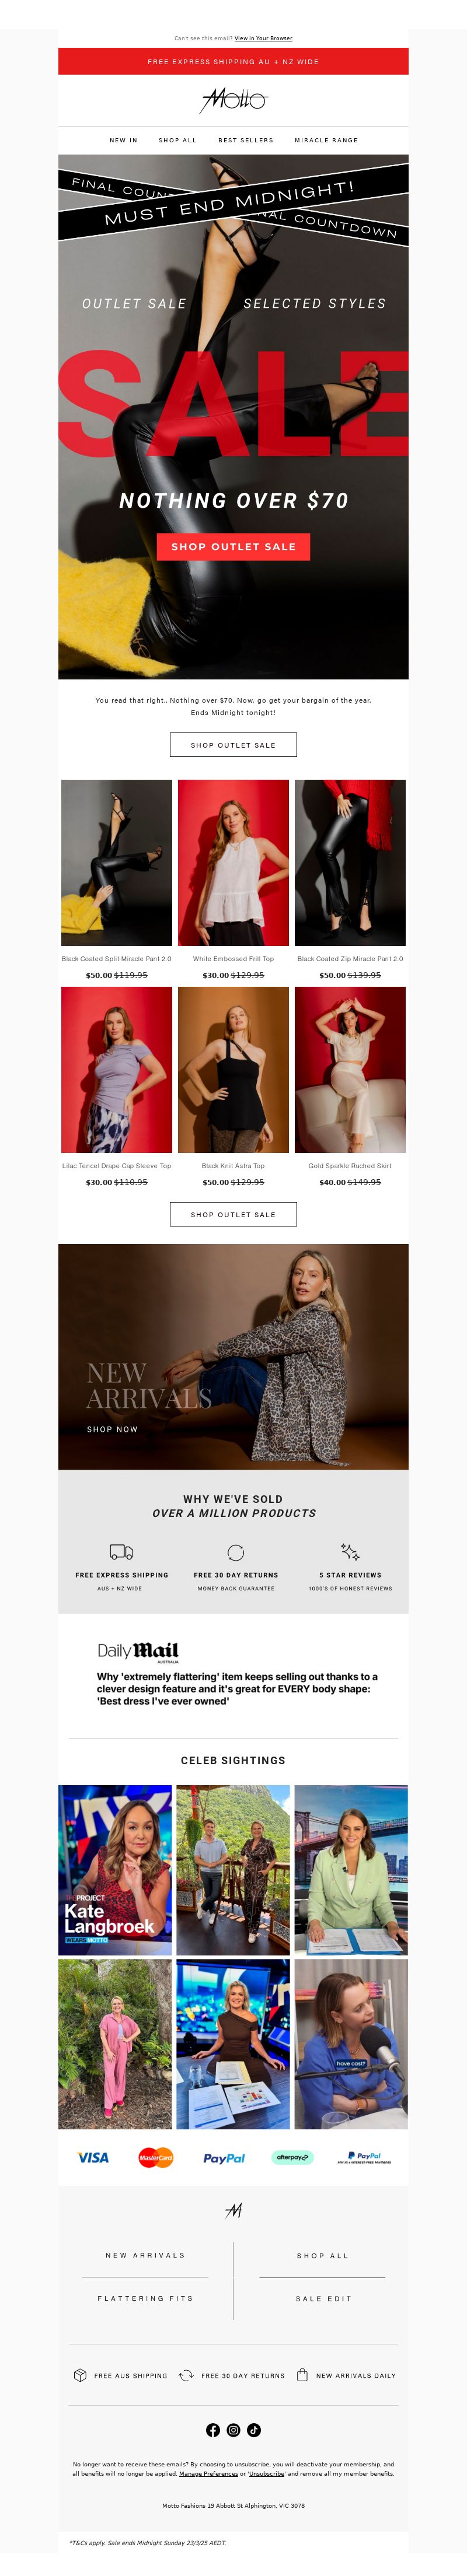Click View in Your Browser link
This screenshot has width=467, height=2576.
263,38
